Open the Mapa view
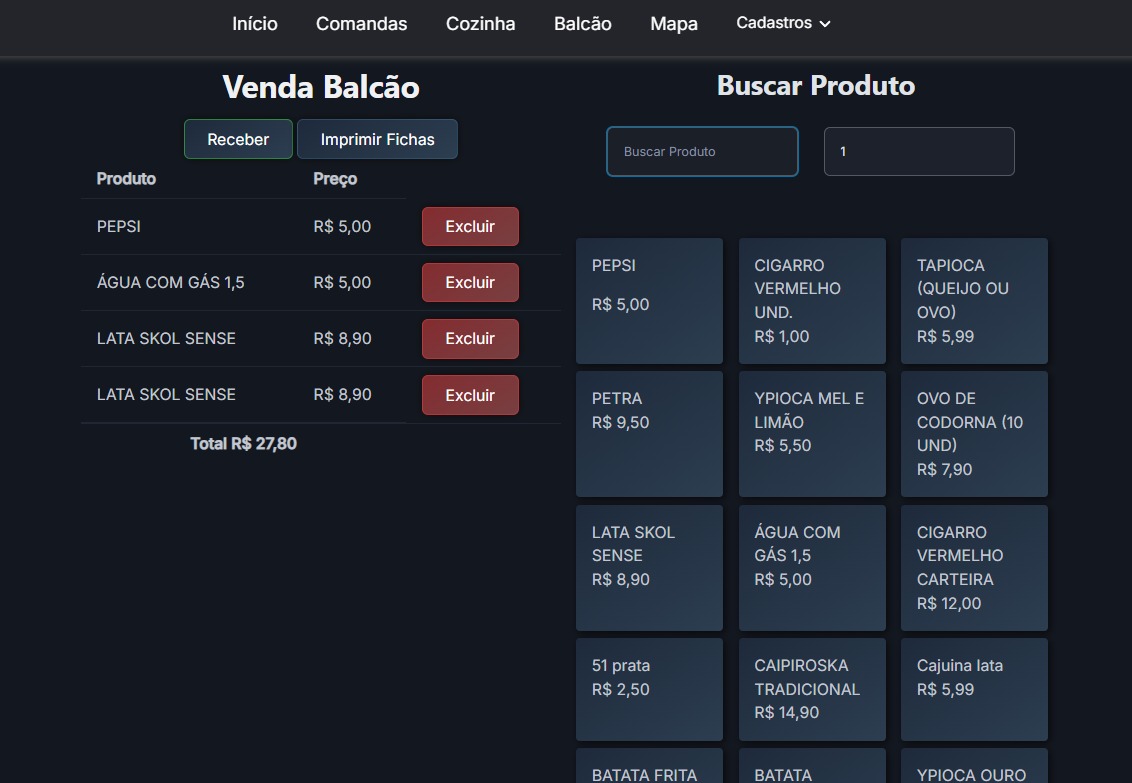The width and height of the screenshot is (1132, 783). click(x=673, y=24)
